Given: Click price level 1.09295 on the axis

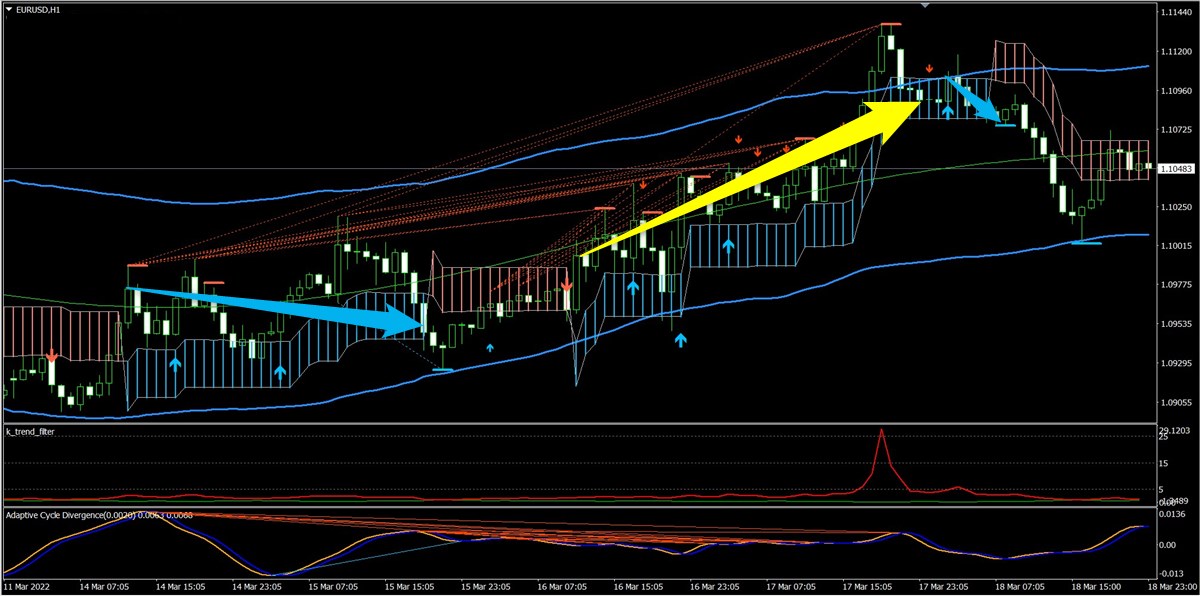Looking at the screenshot, I should point(1174,363).
